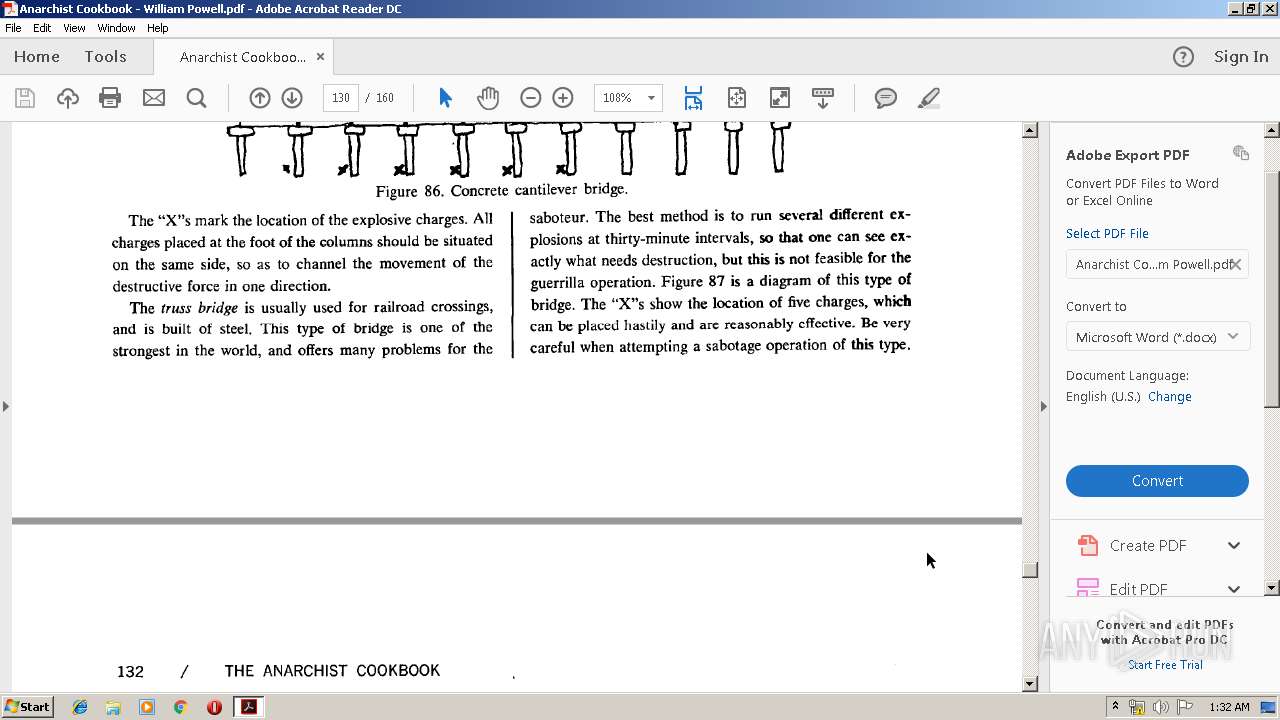This screenshot has height=720, width=1280.
Task: Click the Edit PDF tool icon
Action: 1087,588
